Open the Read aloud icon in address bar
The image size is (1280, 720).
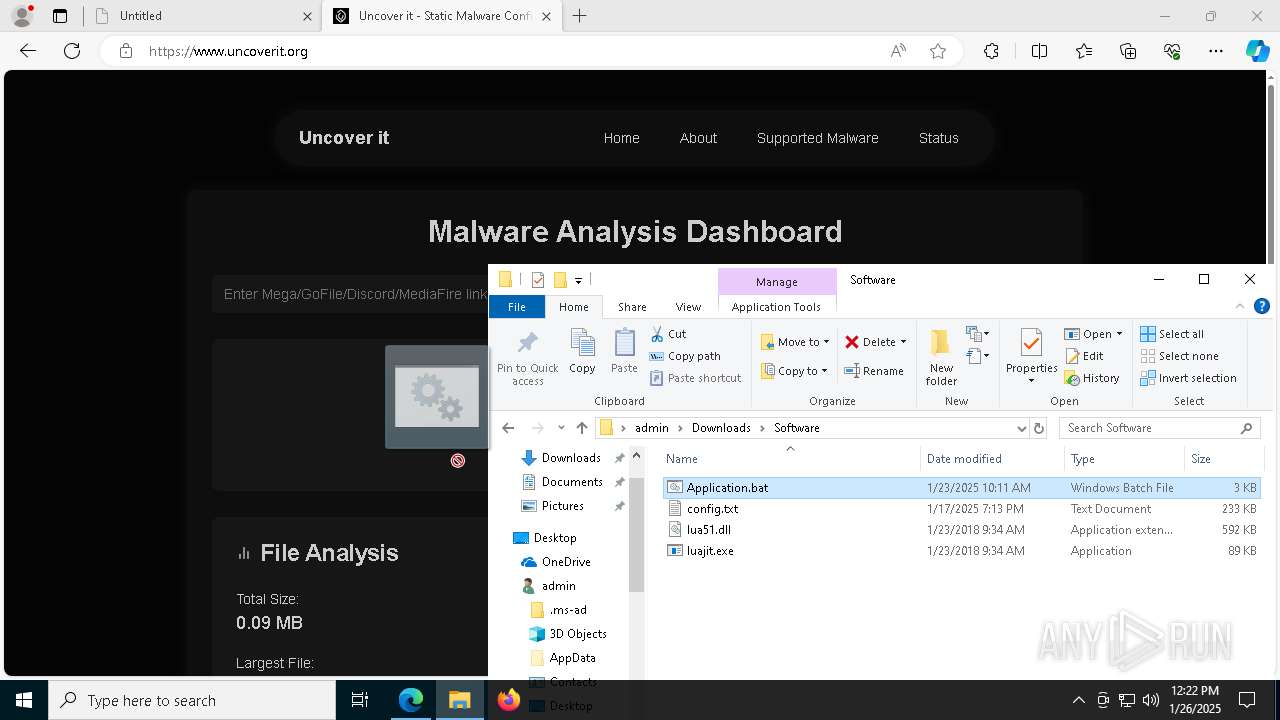pos(898,51)
